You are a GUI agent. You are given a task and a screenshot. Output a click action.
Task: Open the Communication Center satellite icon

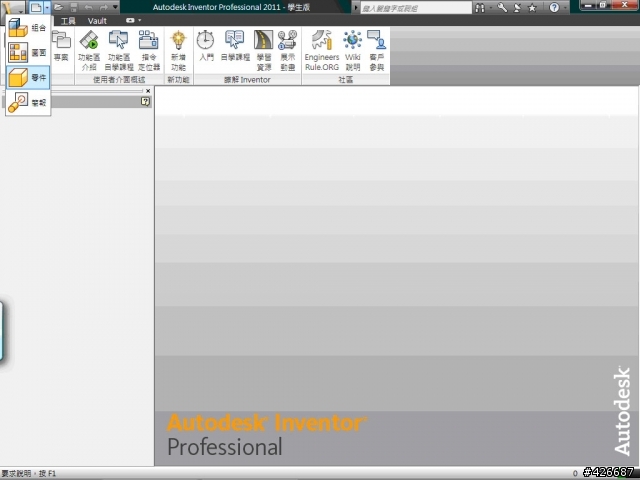pyautogui.click(x=517, y=7)
